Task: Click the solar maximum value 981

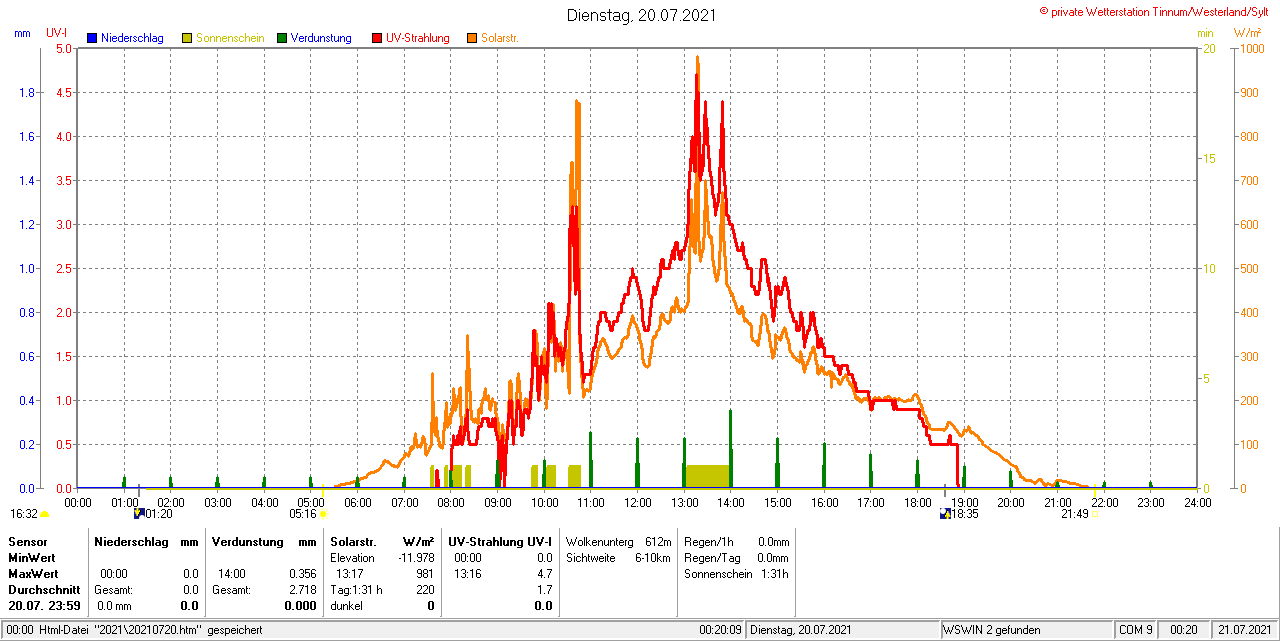Action: pos(425,574)
